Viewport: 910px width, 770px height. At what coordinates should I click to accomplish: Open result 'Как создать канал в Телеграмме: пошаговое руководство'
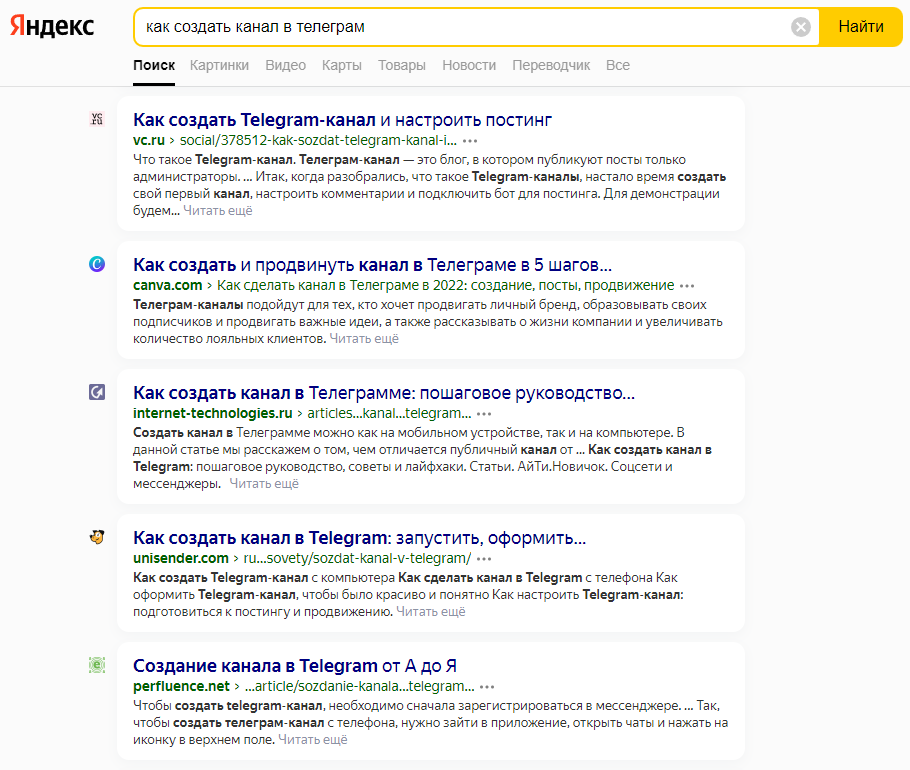tap(384, 393)
